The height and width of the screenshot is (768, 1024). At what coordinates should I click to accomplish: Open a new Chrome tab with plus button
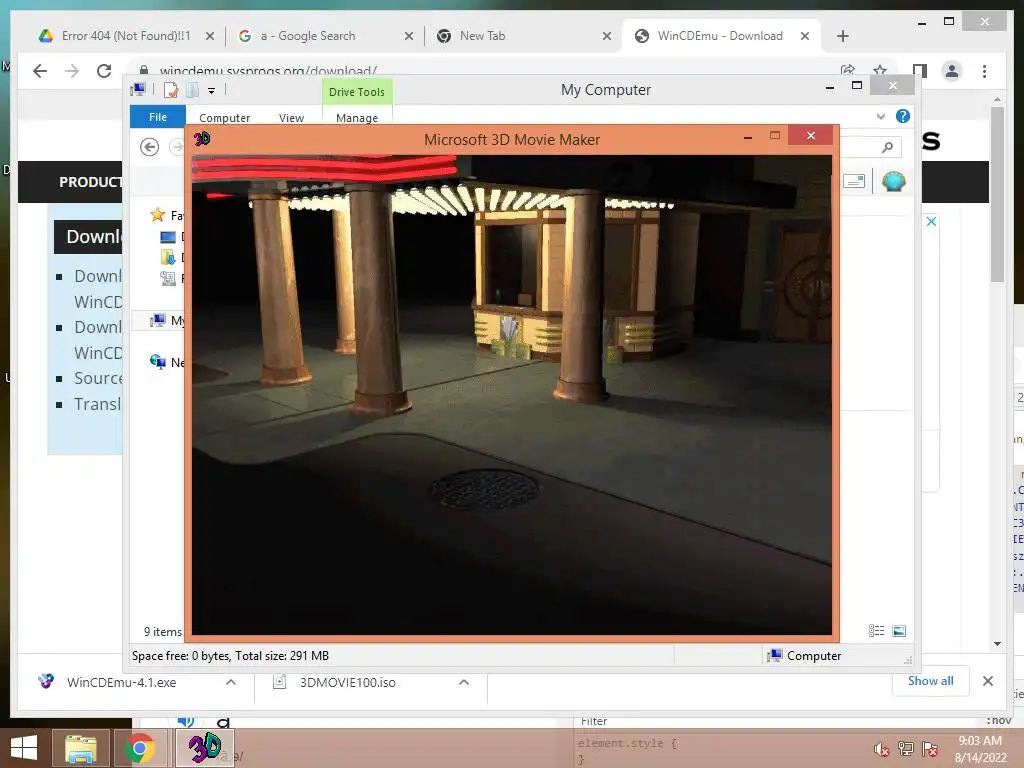click(x=842, y=36)
